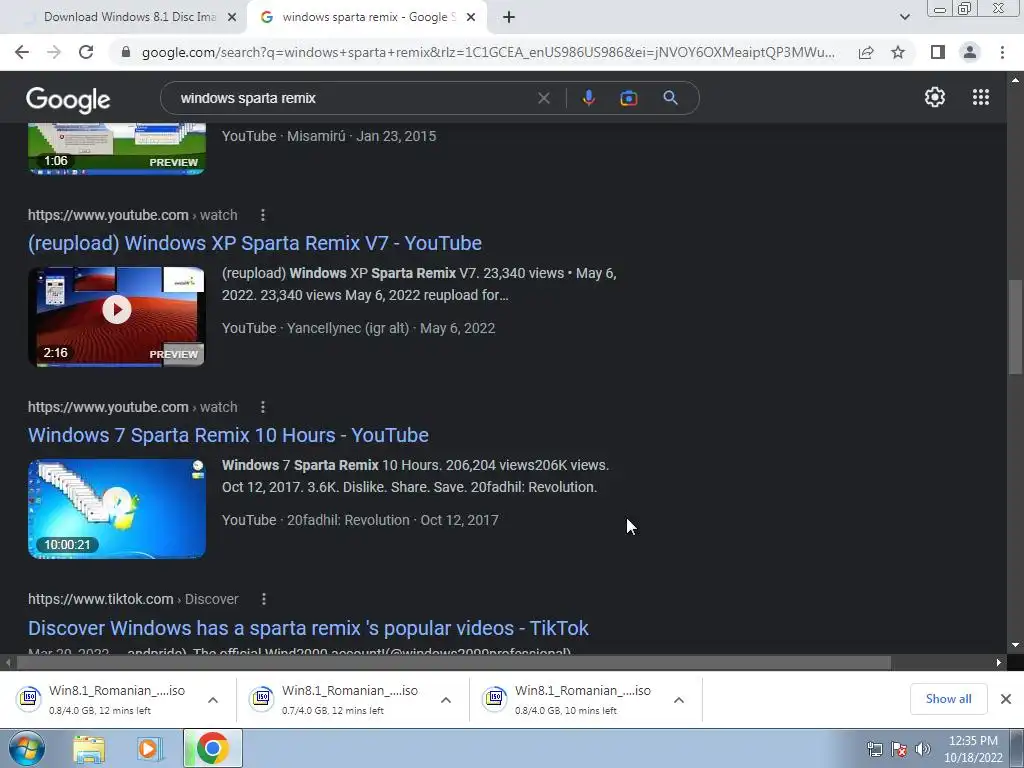
Task: Open options for Windows 7 Sparta Remix result
Action: [263, 407]
